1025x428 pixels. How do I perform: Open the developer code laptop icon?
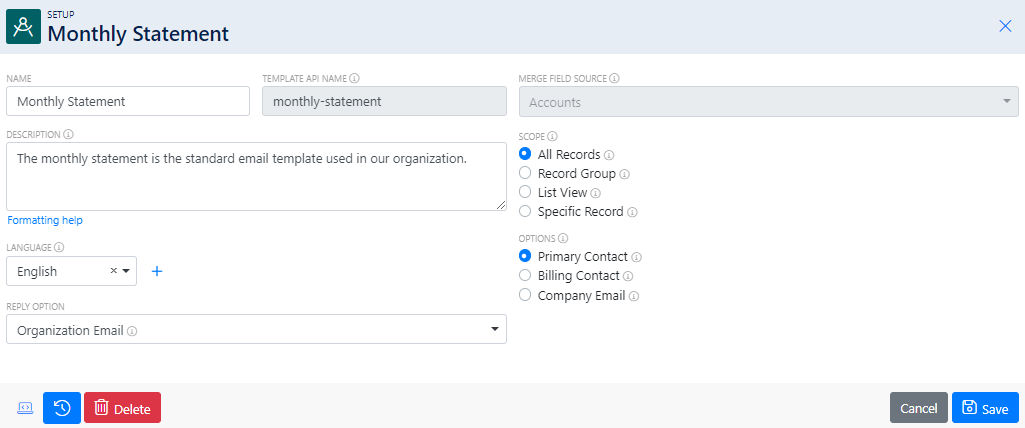(x=25, y=408)
